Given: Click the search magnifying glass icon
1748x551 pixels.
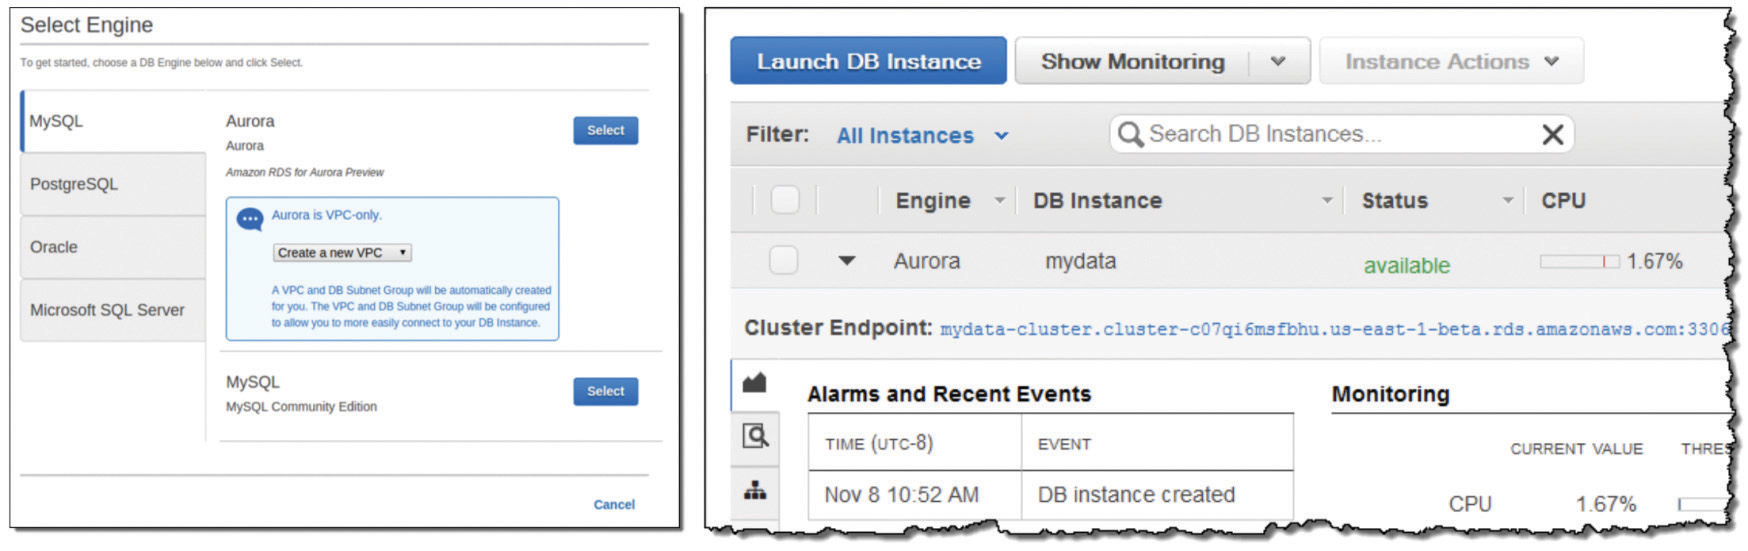Looking at the screenshot, I should (1130, 135).
